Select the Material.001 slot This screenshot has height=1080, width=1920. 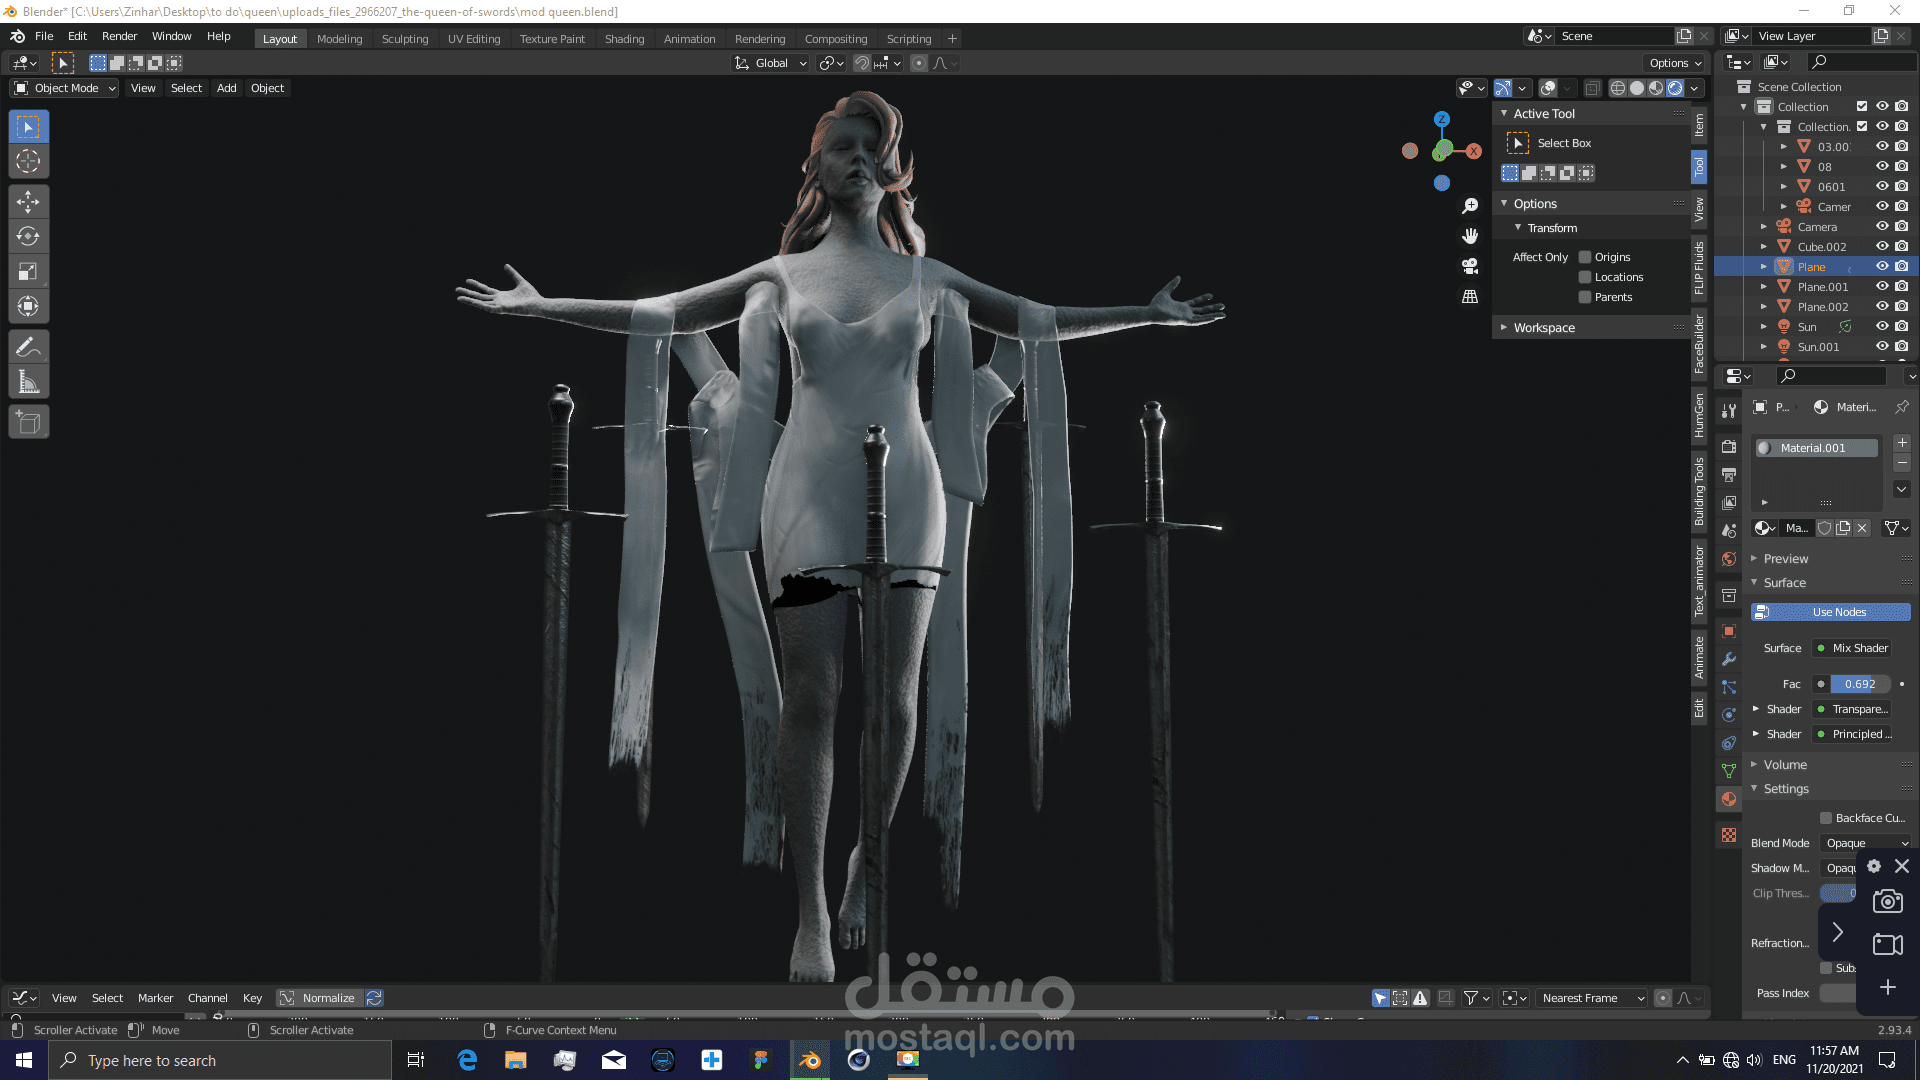[x=1816, y=448]
